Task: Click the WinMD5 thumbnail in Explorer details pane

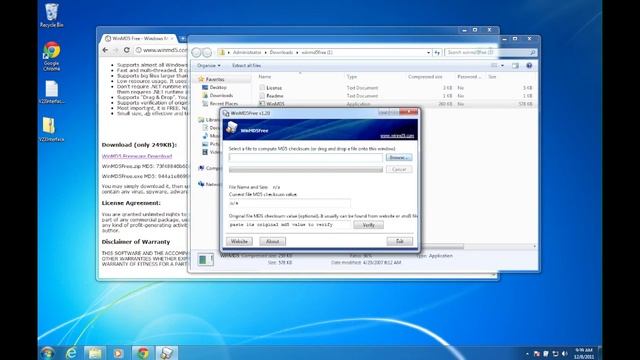Action: tap(205, 260)
